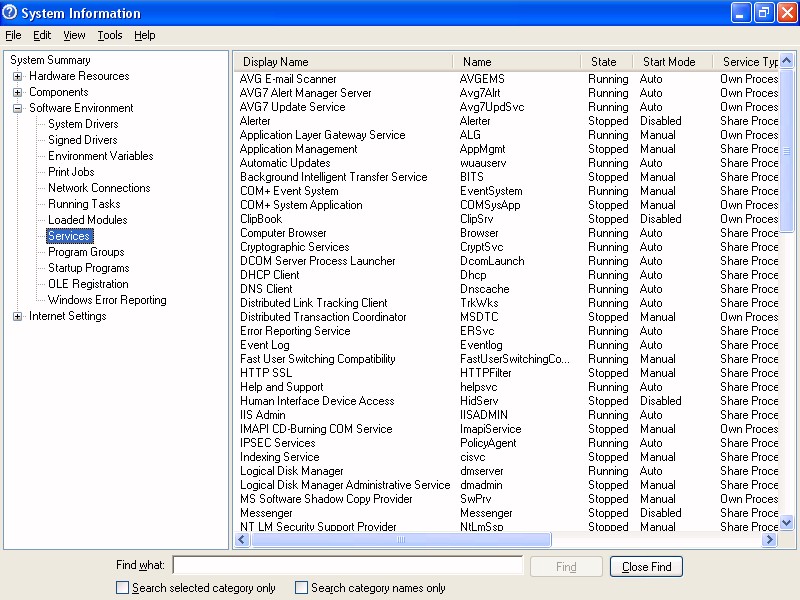Enable Search selected category only checkbox
The width and height of the screenshot is (800, 600).
[x=123, y=588]
